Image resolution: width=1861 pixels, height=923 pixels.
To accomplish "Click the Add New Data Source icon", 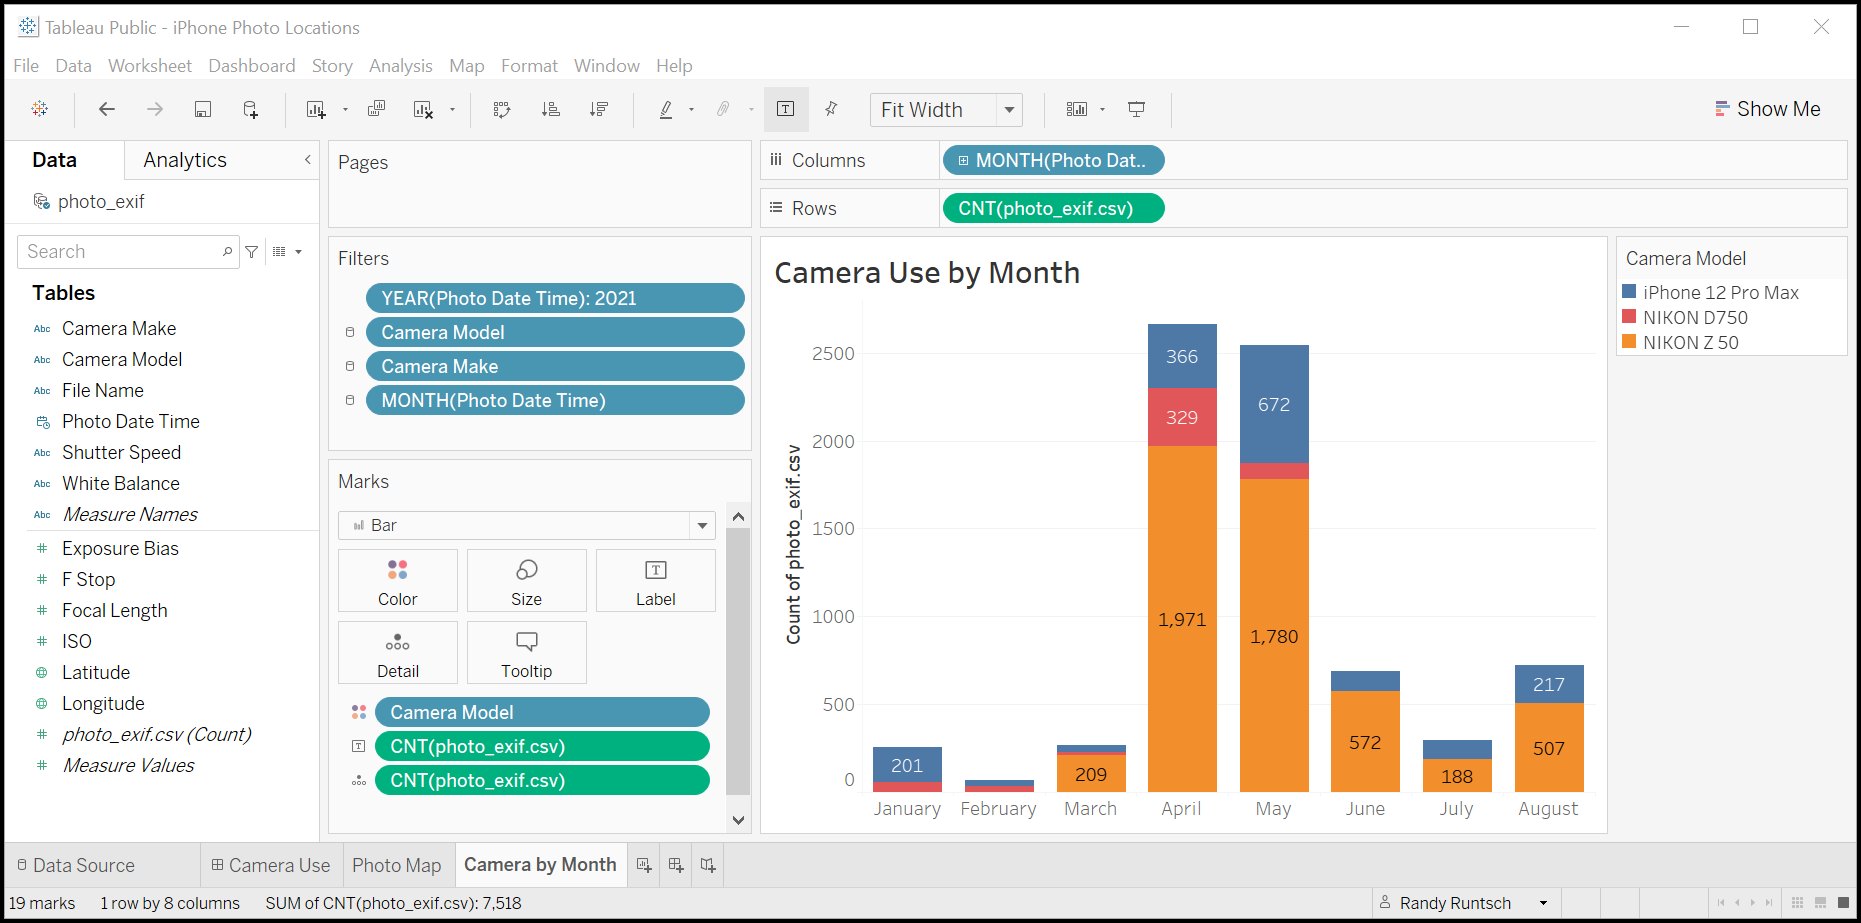I will click(x=251, y=109).
